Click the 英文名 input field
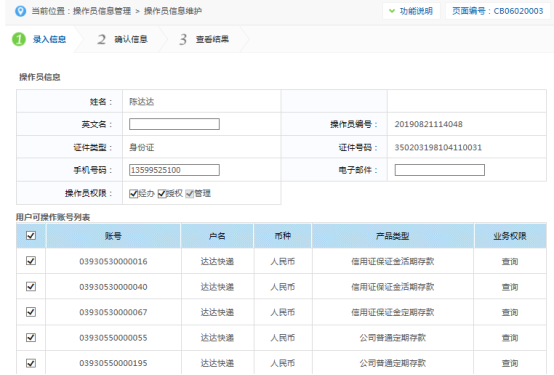Viewport: 554px width, 375px height. tap(174, 124)
